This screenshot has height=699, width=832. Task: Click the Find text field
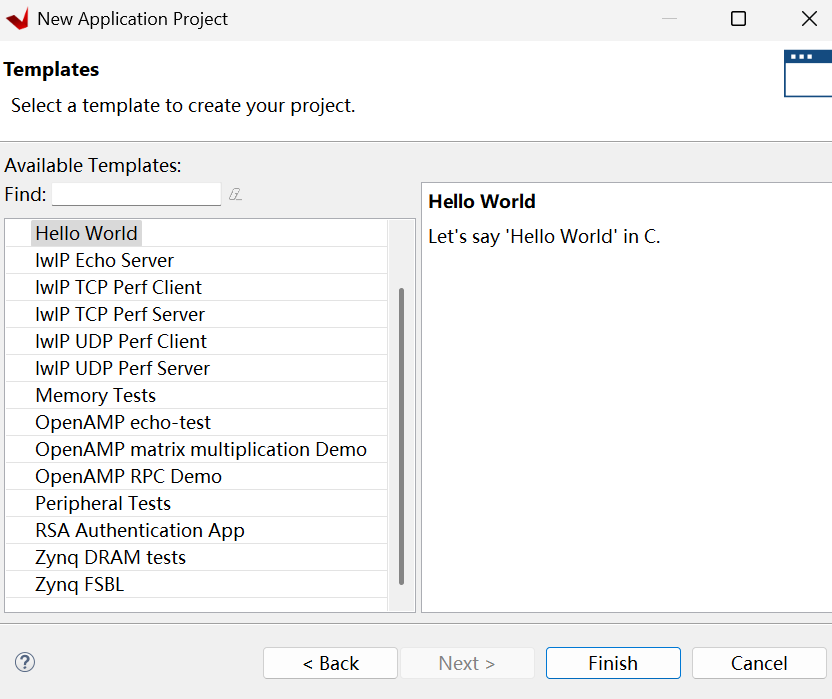tap(136, 194)
